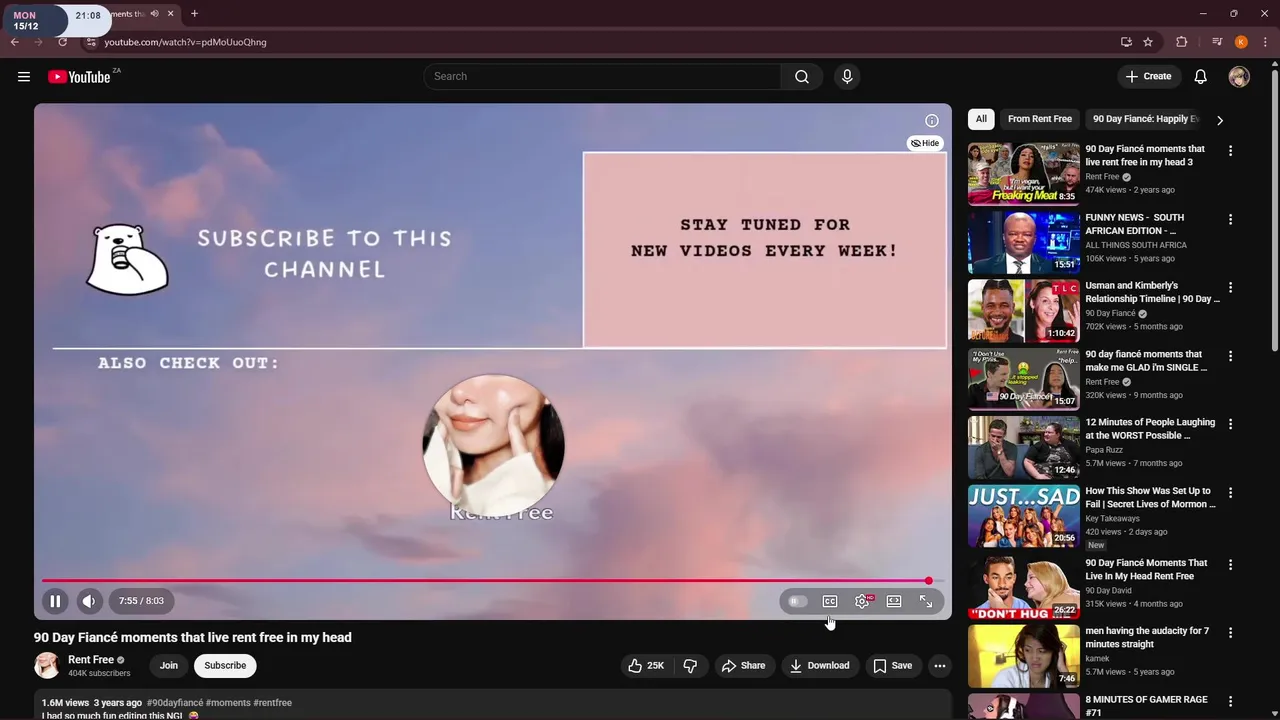Open the video settings gear
This screenshot has height=720, width=1280.
(x=862, y=601)
